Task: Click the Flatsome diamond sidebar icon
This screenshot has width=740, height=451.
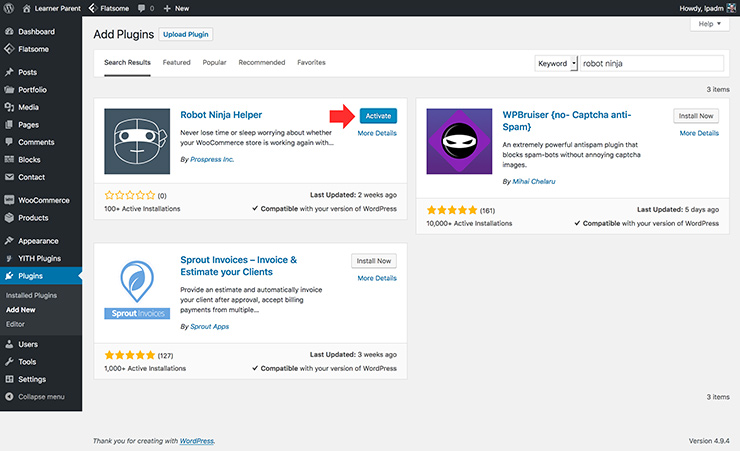Action: [x=9, y=49]
